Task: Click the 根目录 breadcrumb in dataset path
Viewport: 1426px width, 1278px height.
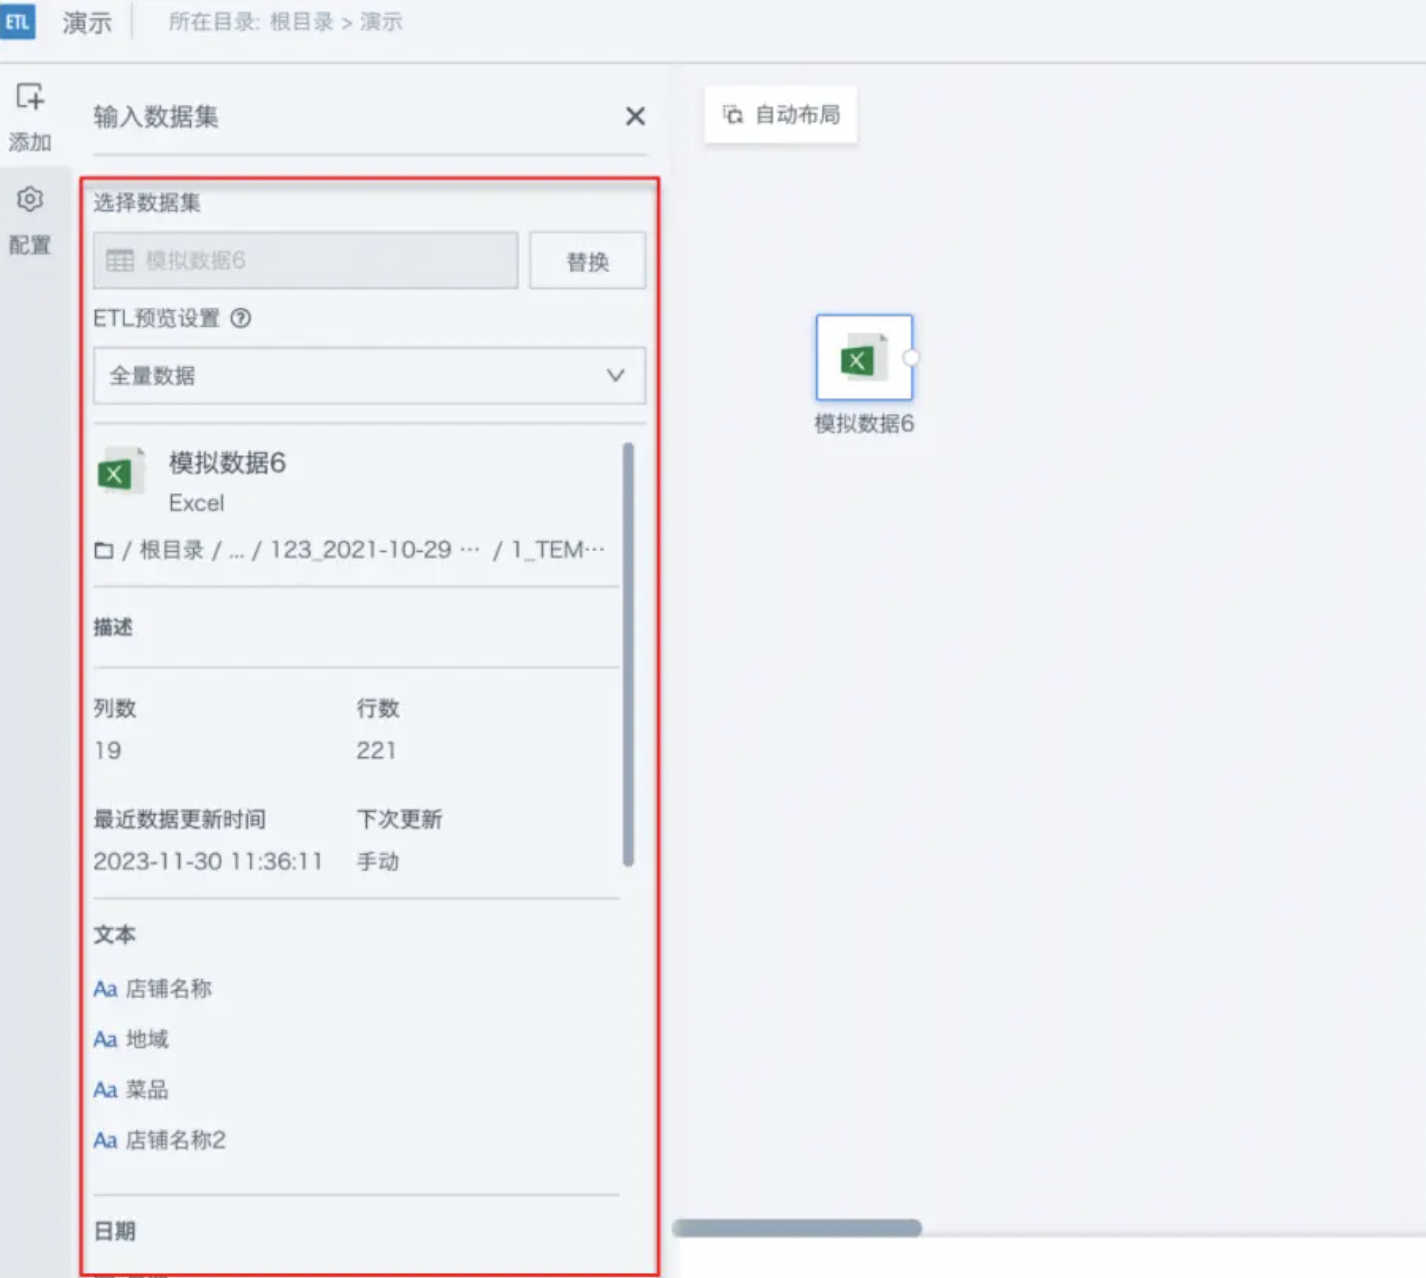Action: click(171, 550)
